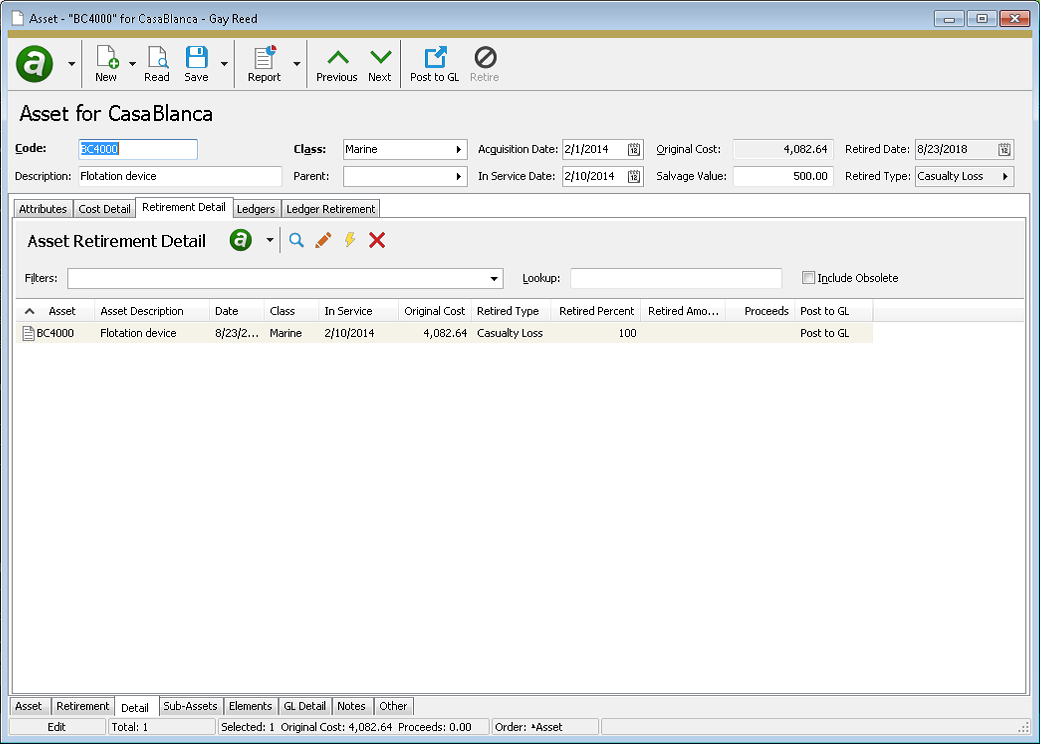Click the lightning bolt action icon

click(x=348, y=240)
